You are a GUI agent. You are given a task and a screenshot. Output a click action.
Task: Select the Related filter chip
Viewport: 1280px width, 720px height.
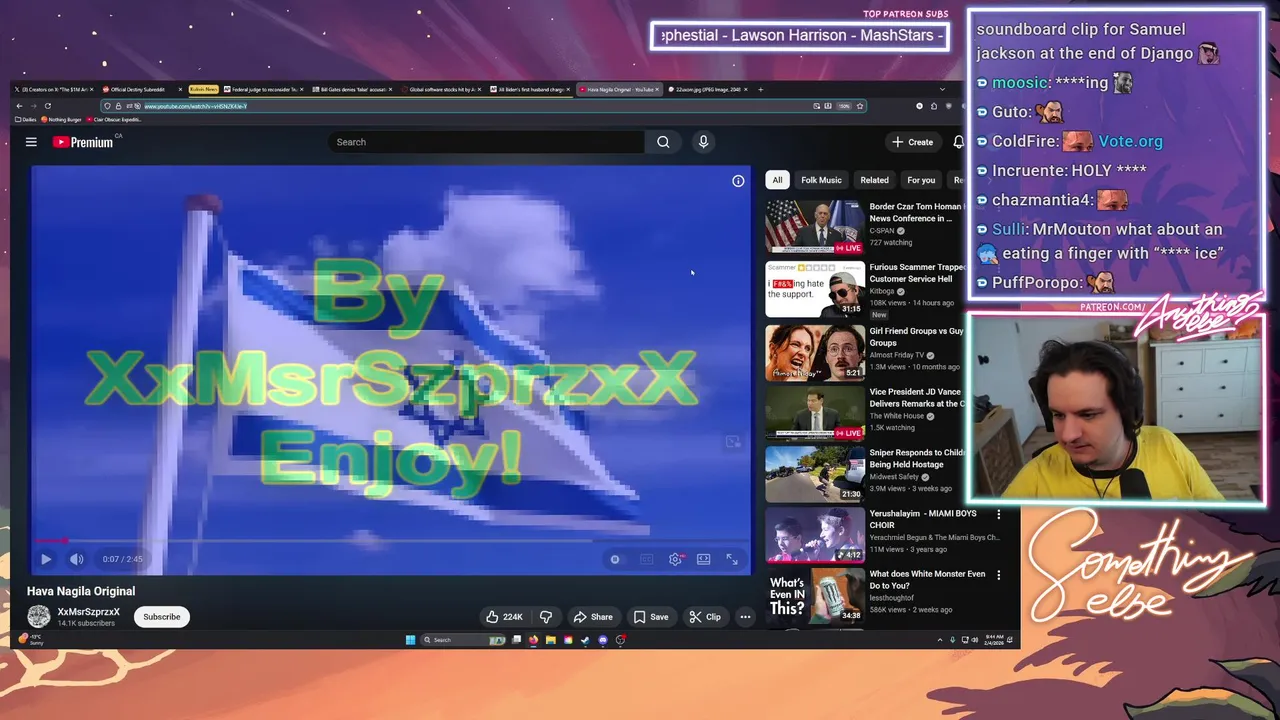[x=874, y=180]
